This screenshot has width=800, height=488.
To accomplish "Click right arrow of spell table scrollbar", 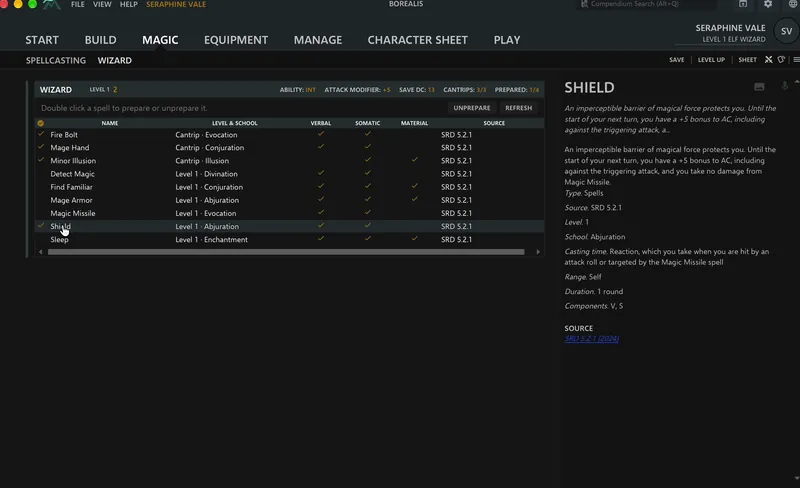I will click(538, 252).
